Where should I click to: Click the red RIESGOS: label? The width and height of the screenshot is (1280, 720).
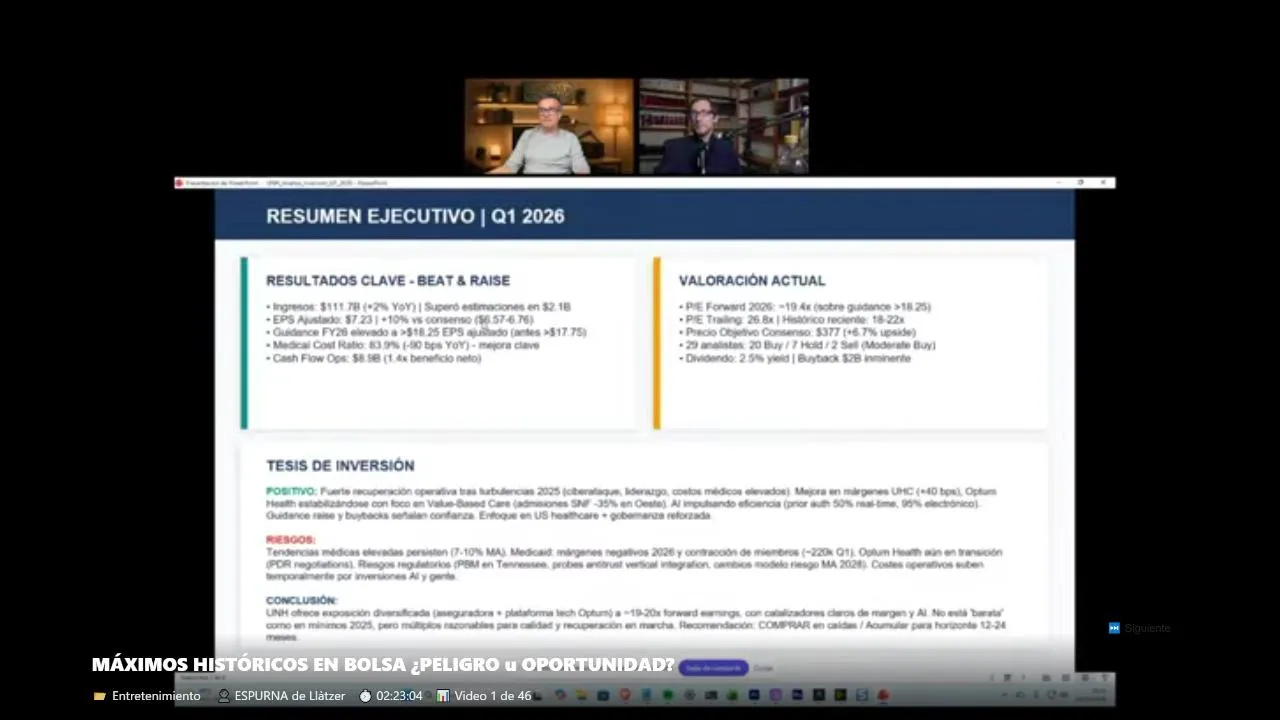290,540
